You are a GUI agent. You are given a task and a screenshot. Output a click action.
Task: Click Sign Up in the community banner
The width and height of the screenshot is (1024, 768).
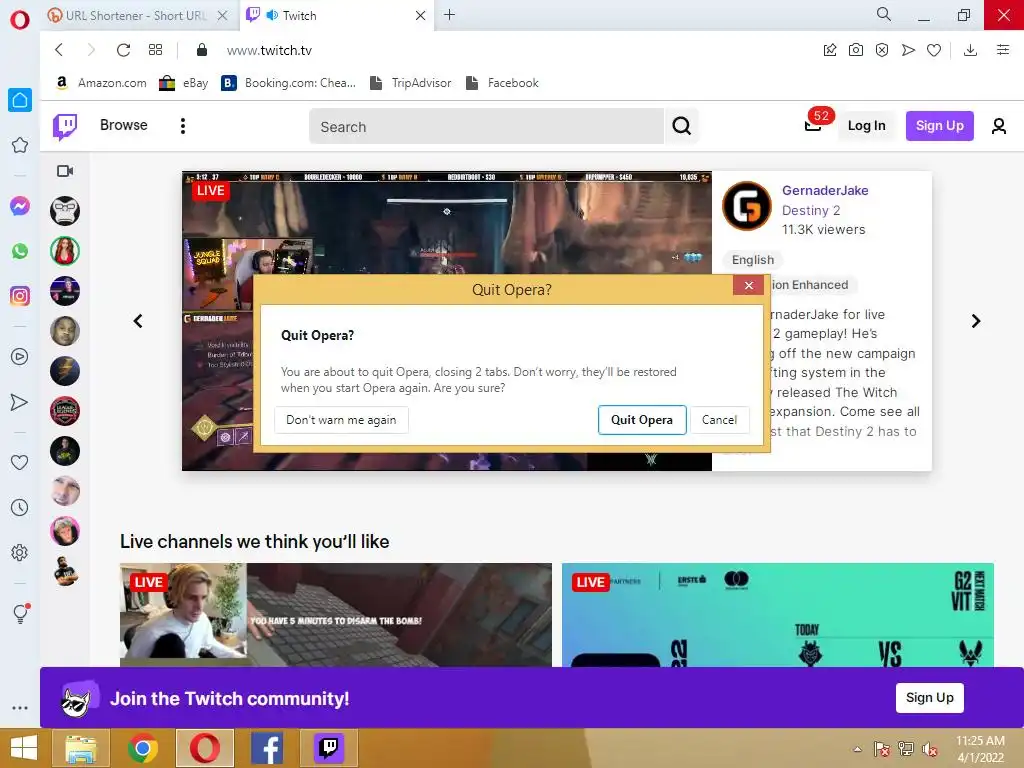[x=929, y=697]
